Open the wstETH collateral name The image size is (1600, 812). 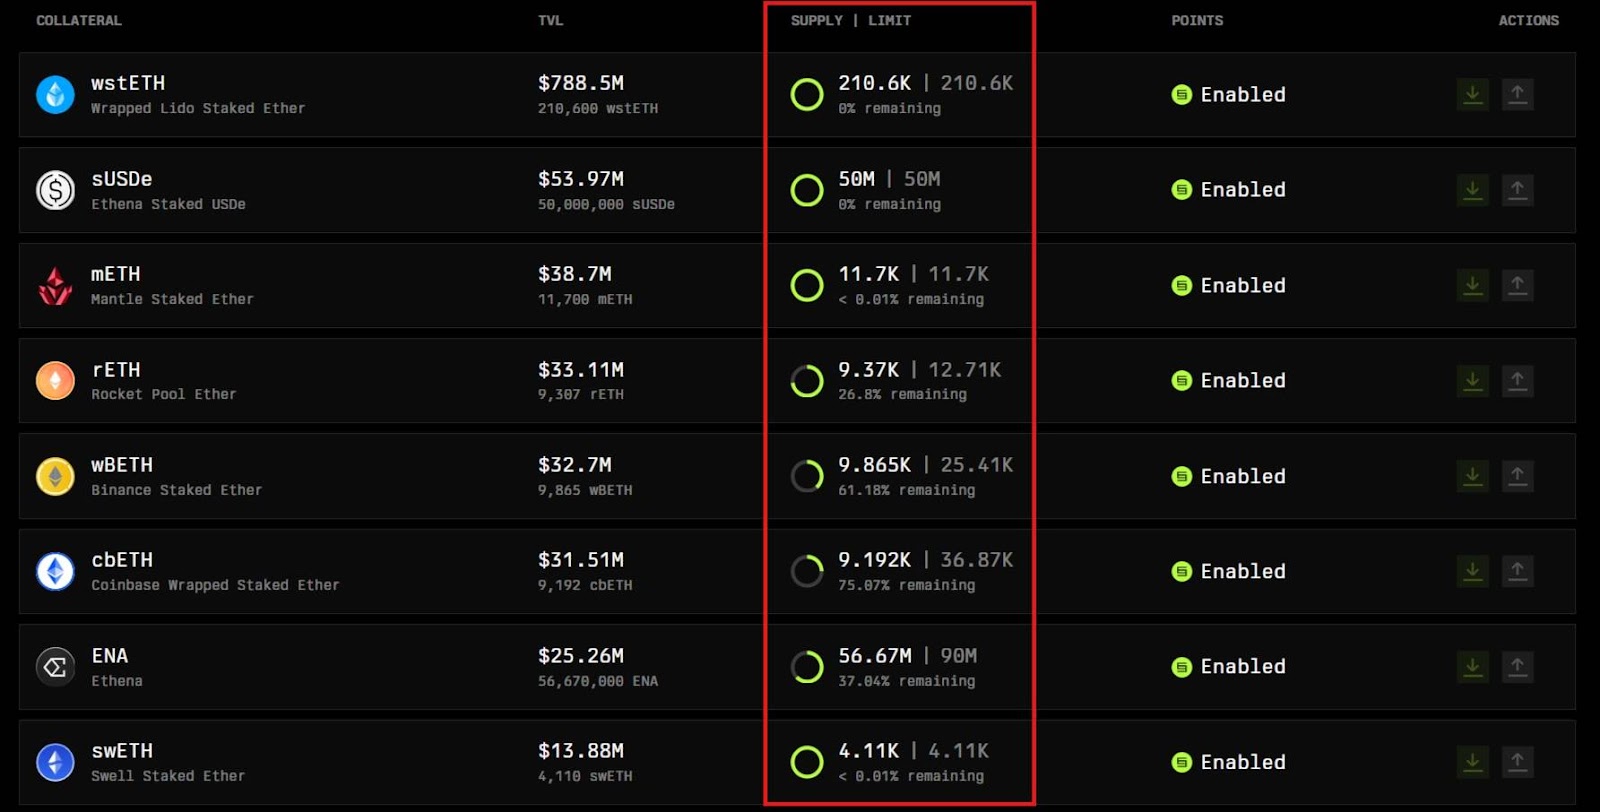128,83
